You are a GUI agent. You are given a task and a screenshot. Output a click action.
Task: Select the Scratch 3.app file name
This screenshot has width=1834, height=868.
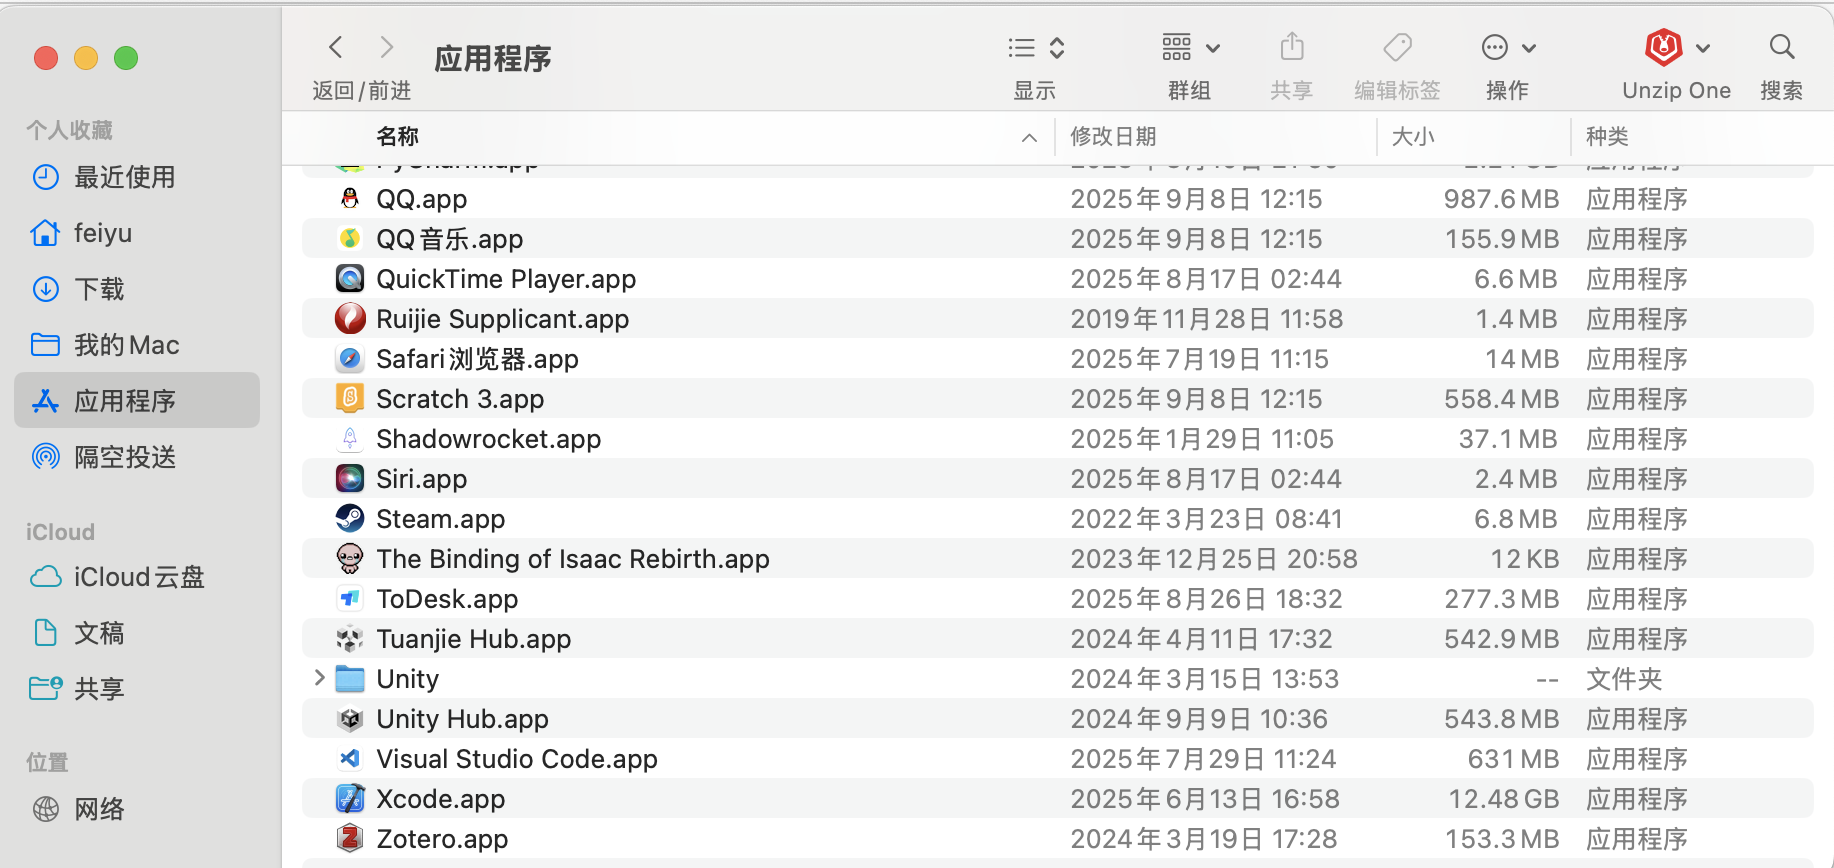(460, 399)
